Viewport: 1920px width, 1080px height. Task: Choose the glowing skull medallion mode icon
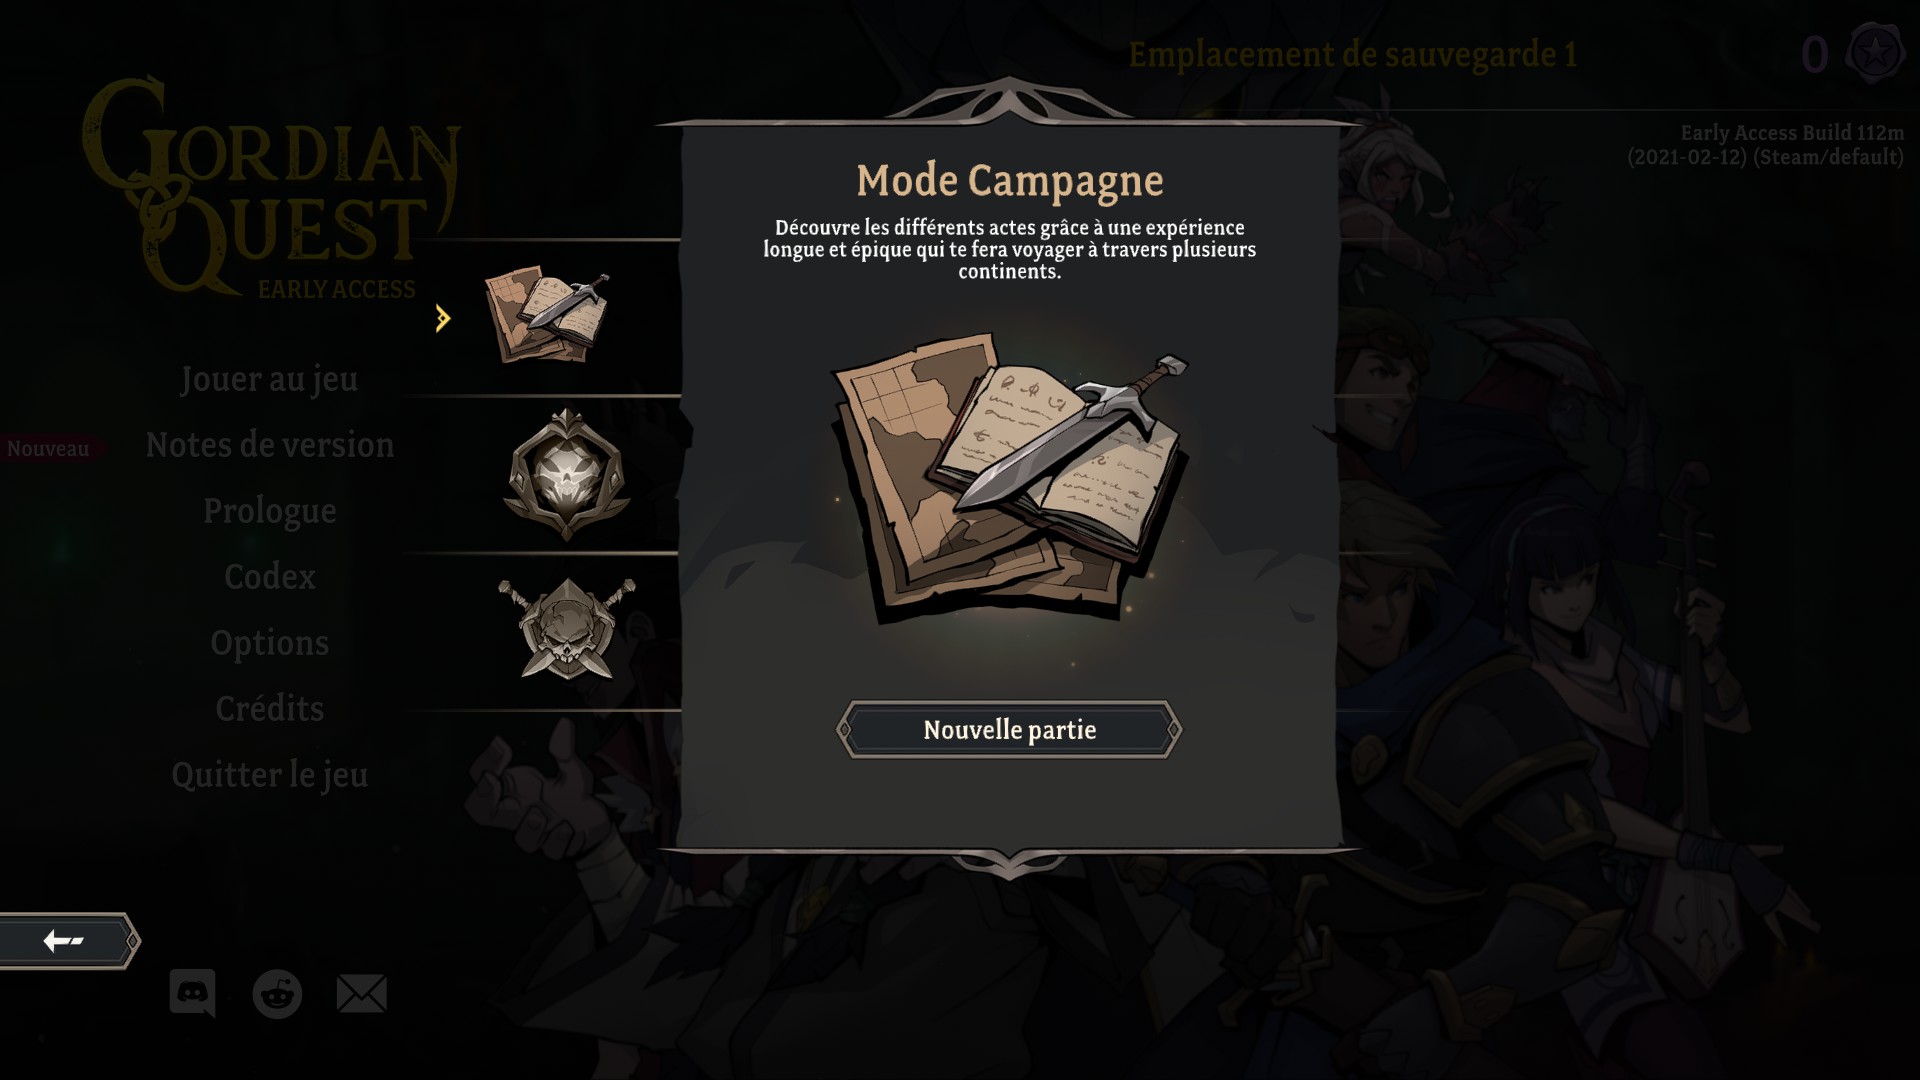point(567,474)
